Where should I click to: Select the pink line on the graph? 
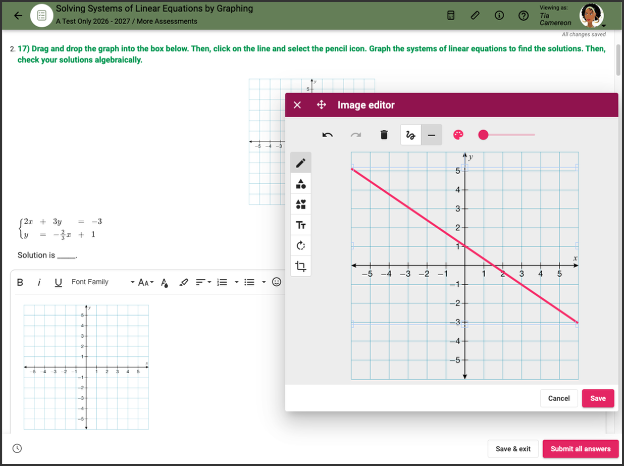[464, 246]
